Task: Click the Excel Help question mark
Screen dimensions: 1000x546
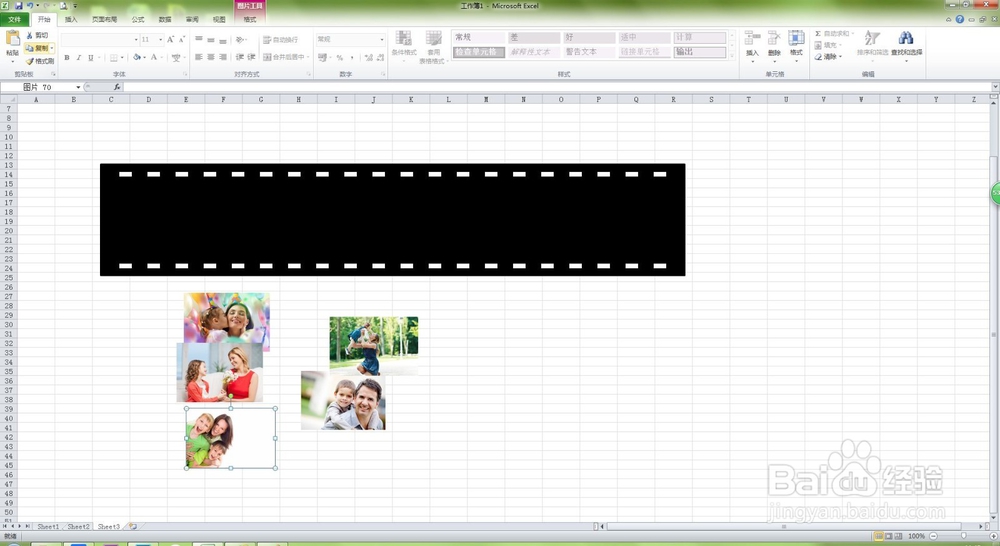Action: [x=960, y=20]
